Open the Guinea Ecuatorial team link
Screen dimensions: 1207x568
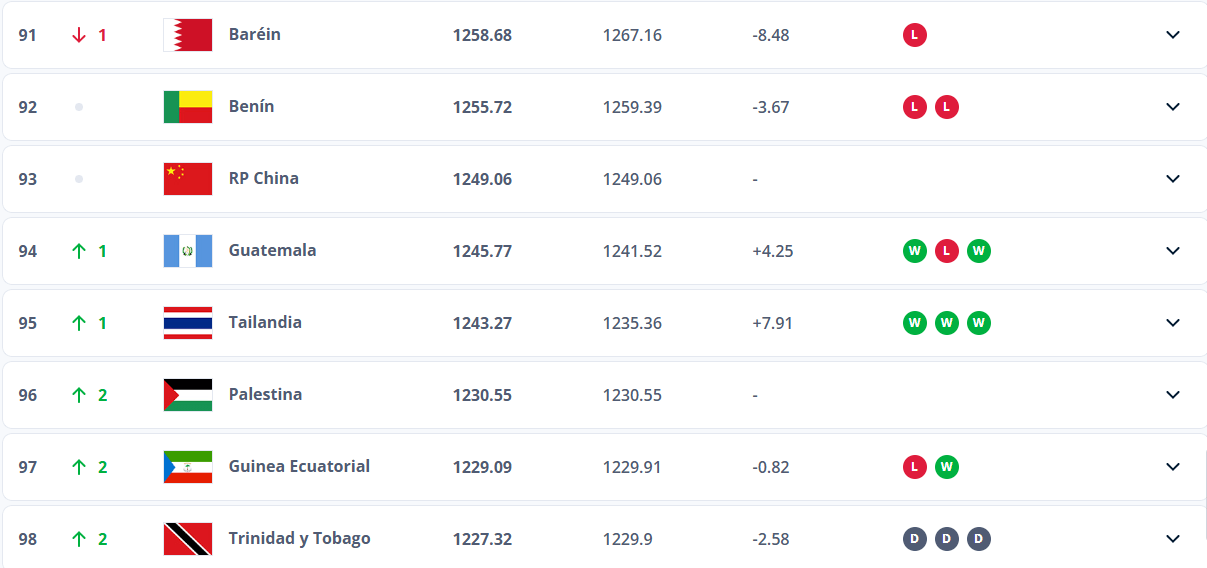[x=299, y=466]
